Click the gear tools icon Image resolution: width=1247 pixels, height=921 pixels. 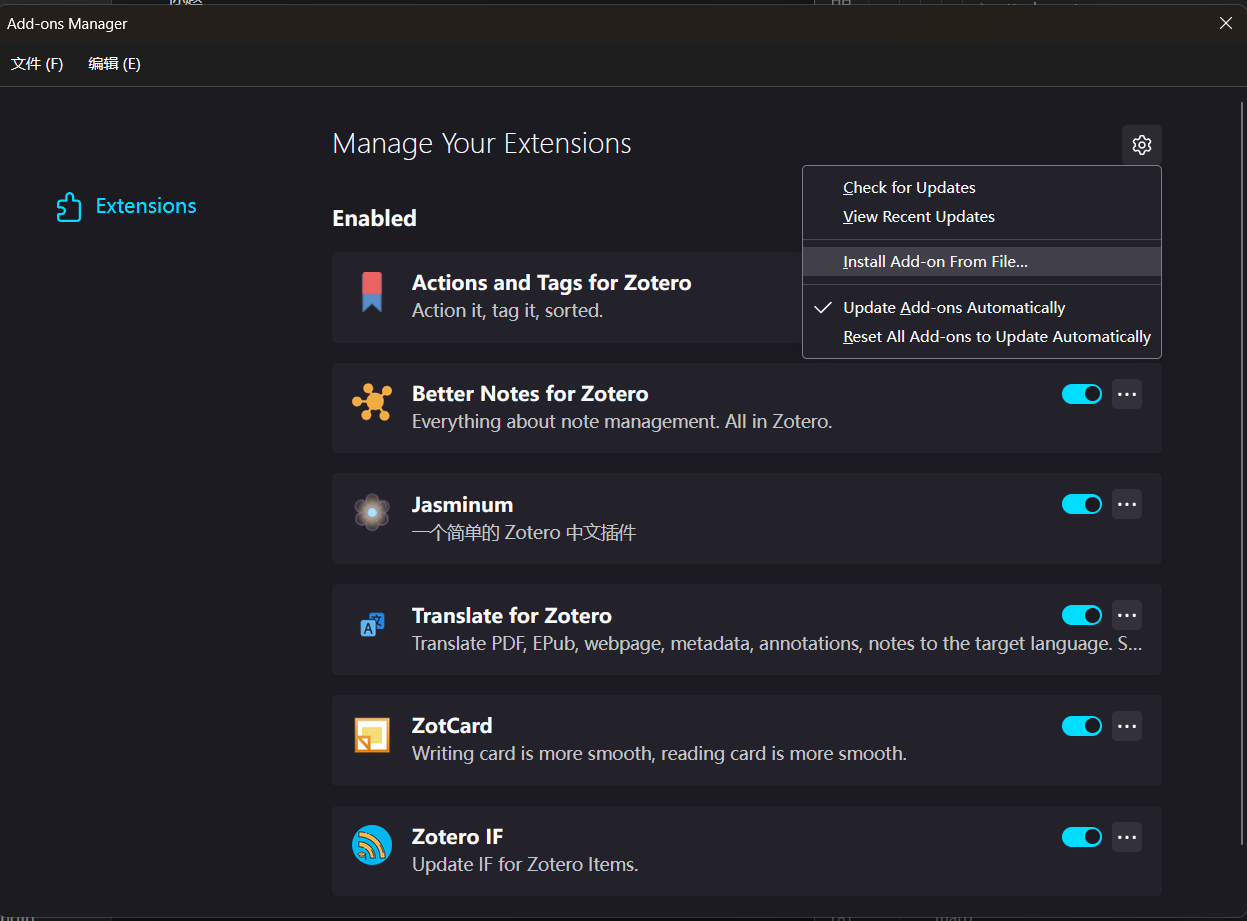click(x=1141, y=145)
